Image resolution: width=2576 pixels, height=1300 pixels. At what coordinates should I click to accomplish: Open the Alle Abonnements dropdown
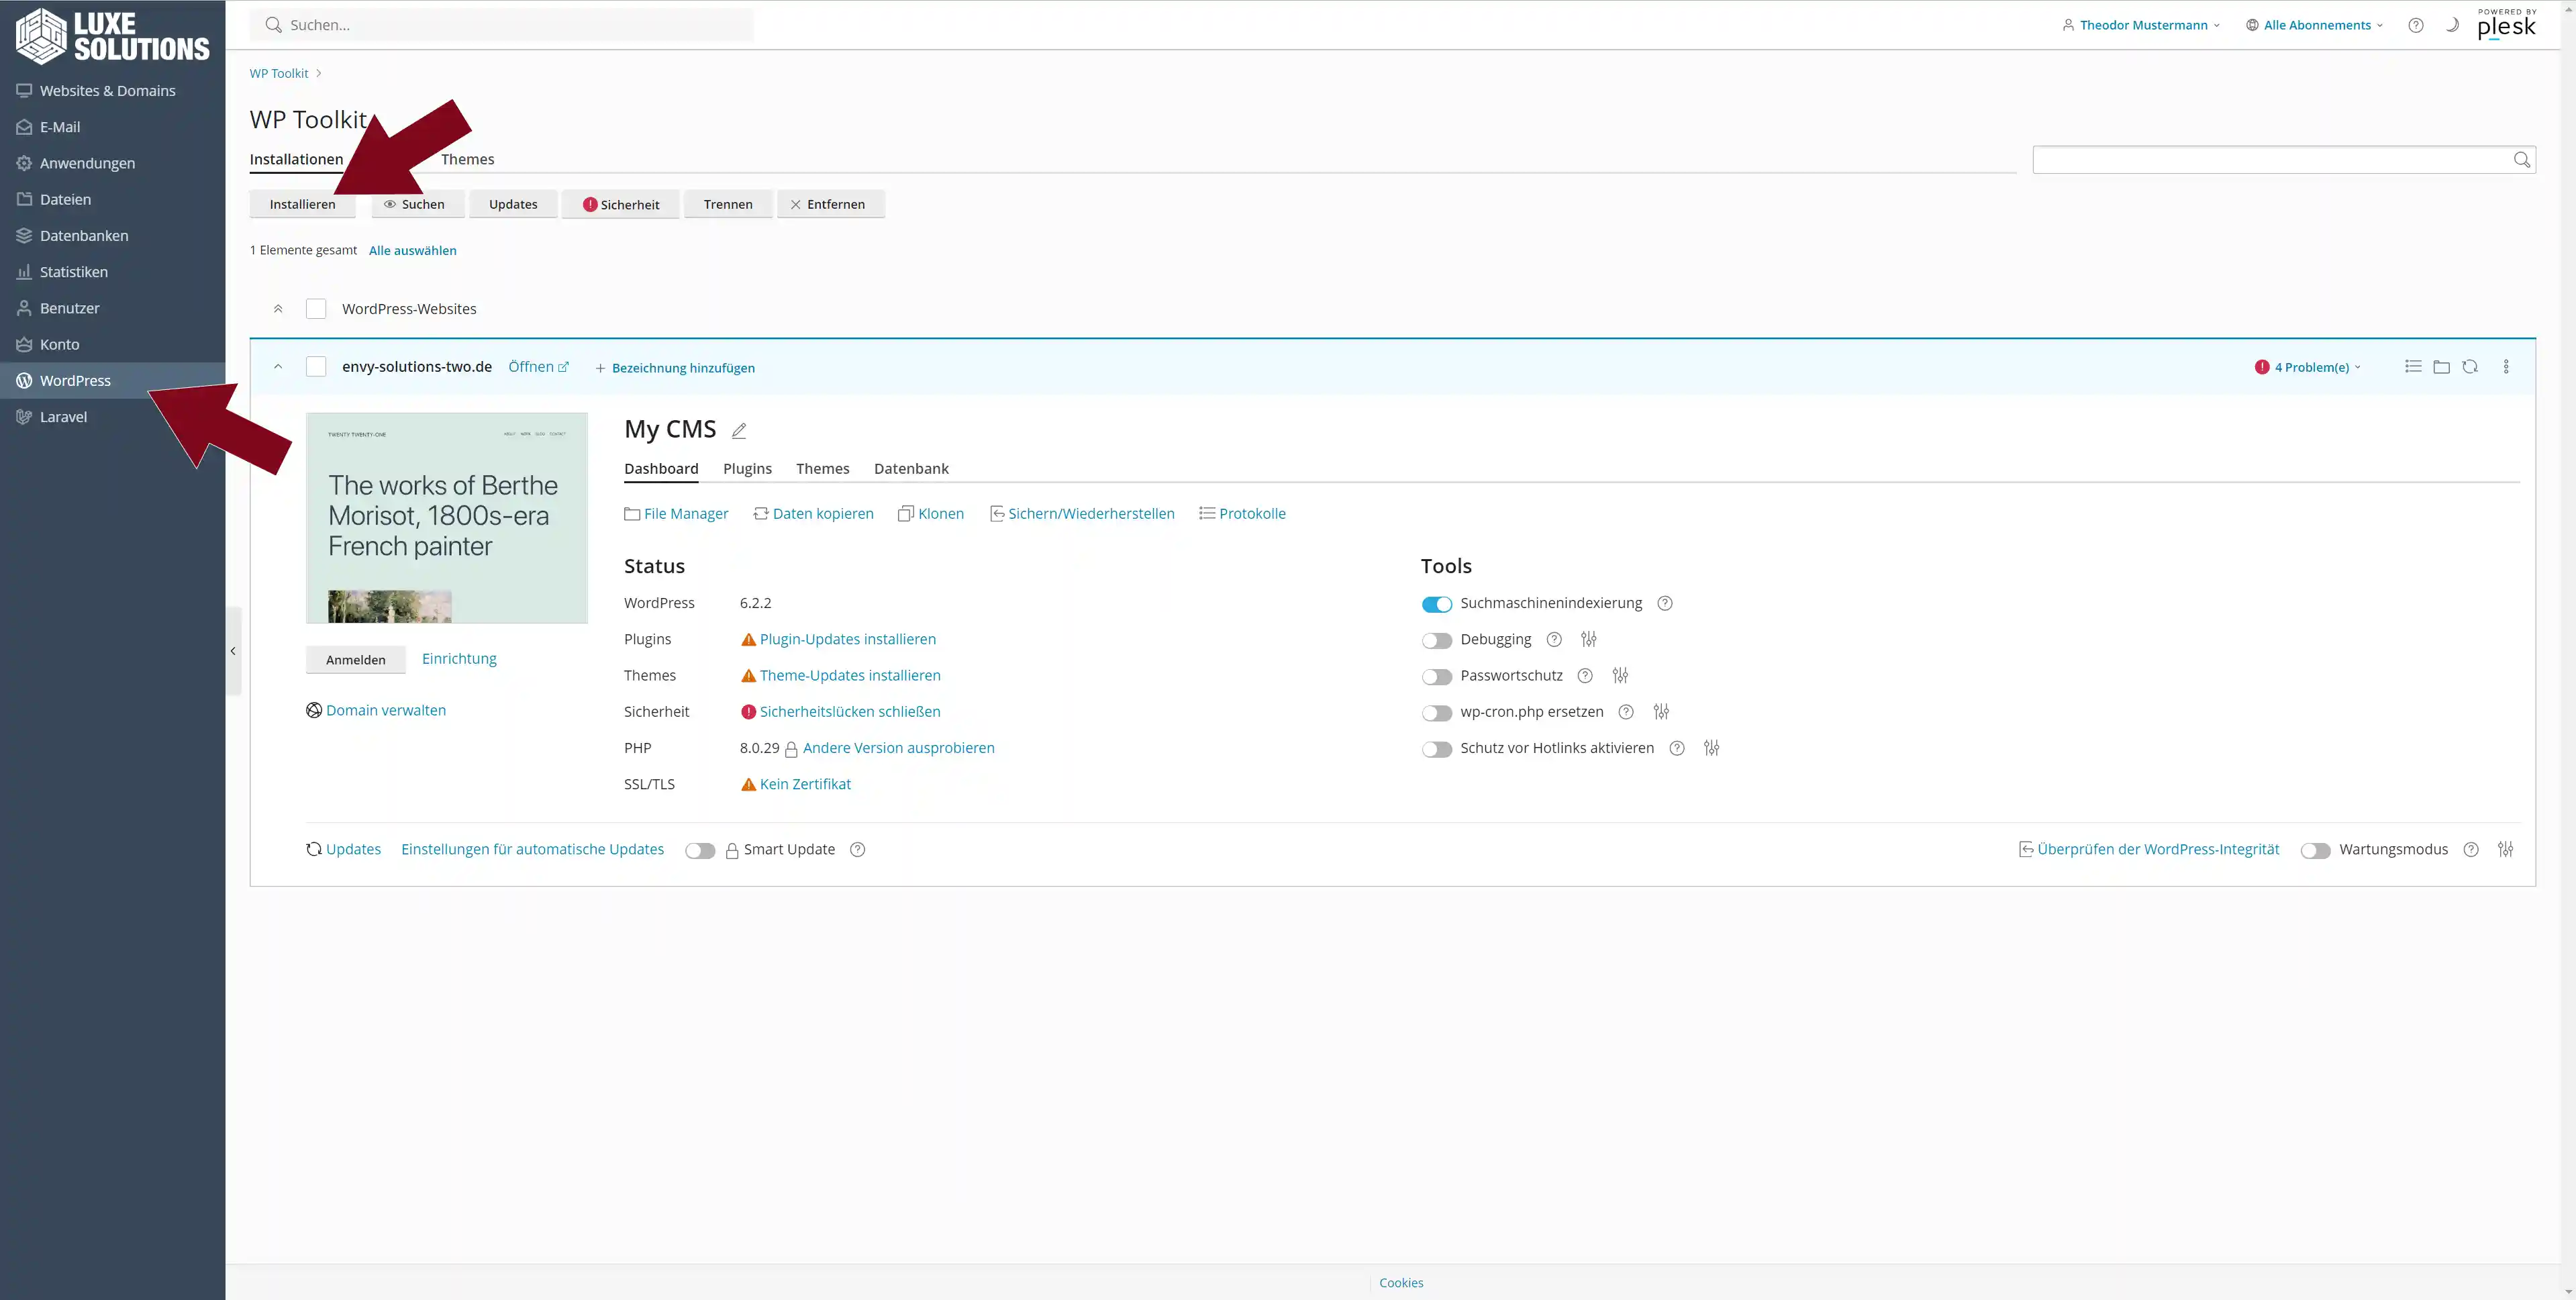[2314, 25]
